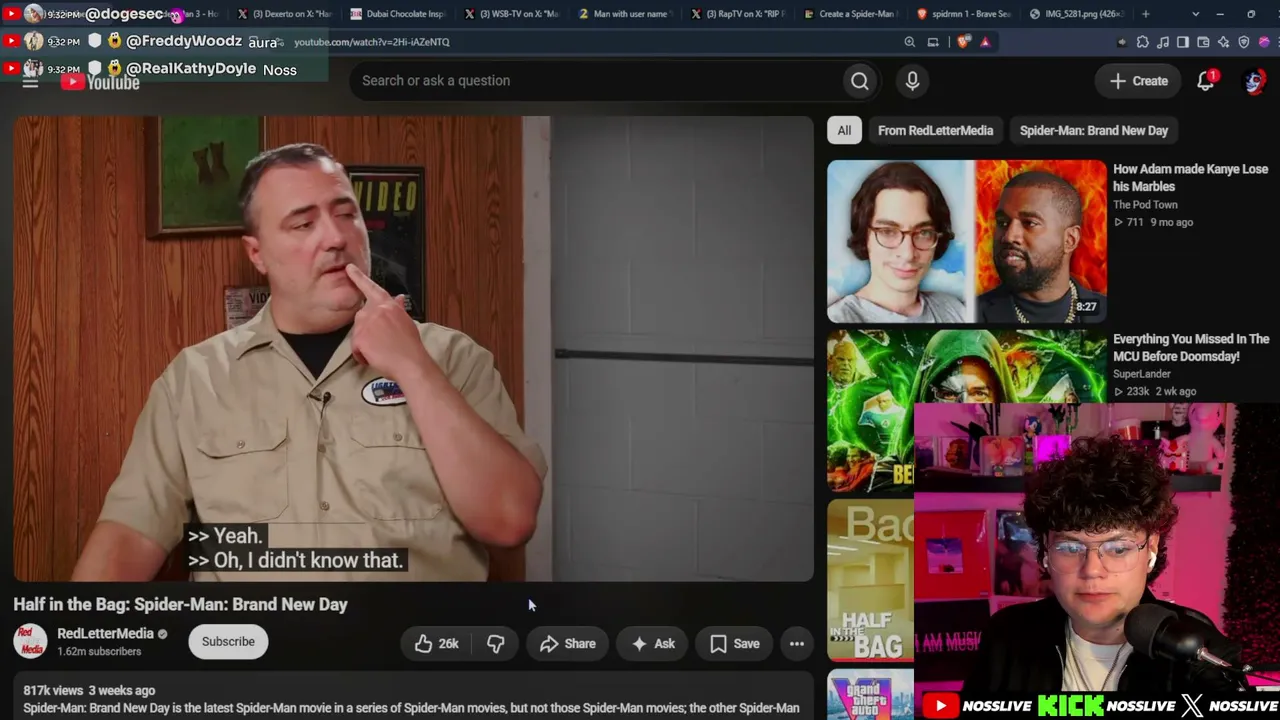The width and height of the screenshot is (1280, 720).
Task: Open the RedLetterMedia channel avatar
Action: (30, 641)
